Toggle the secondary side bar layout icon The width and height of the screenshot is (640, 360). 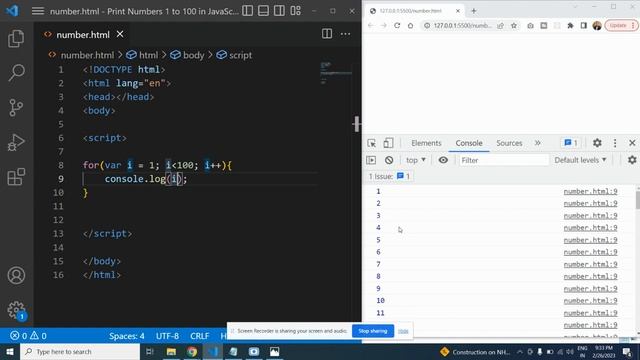click(x=279, y=11)
